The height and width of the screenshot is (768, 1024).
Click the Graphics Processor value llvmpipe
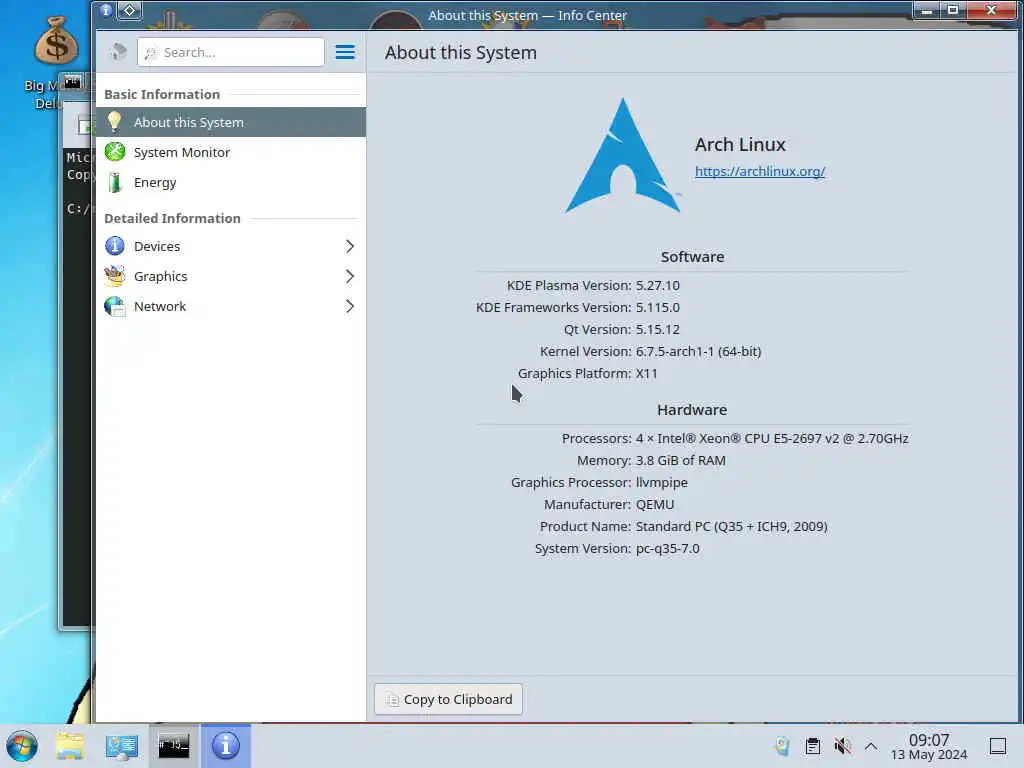click(x=662, y=483)
